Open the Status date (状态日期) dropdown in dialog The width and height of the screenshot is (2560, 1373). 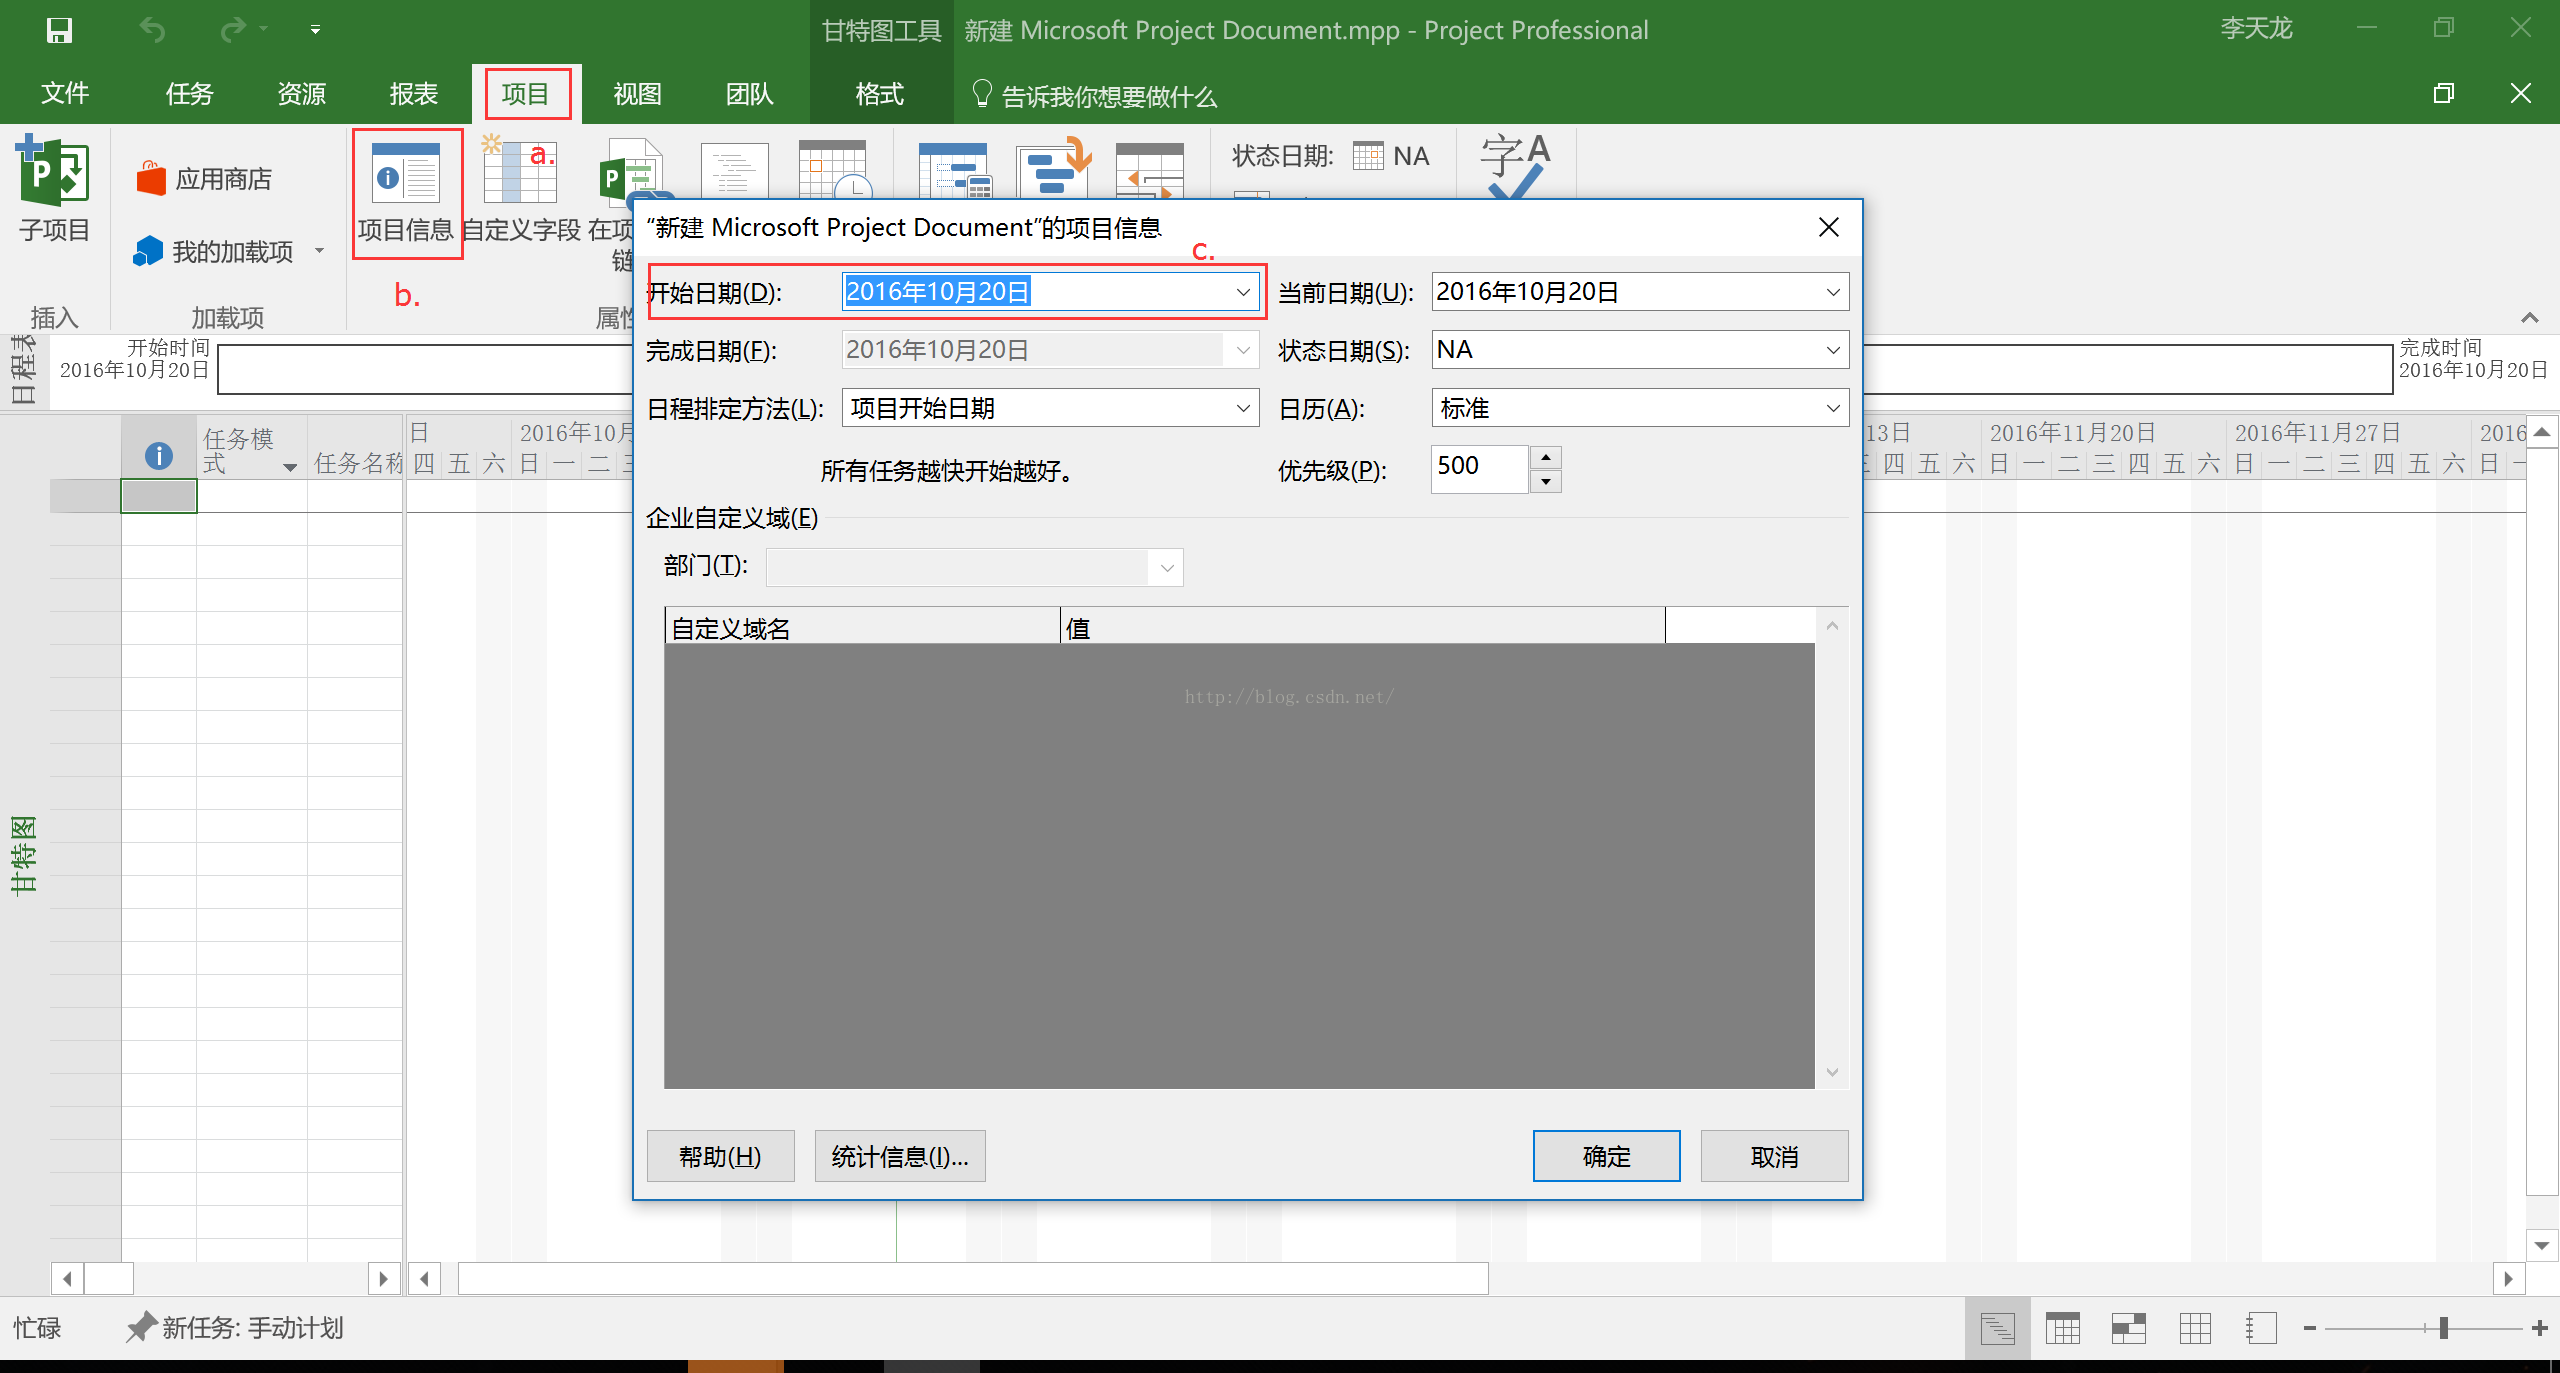point(1833,350)
